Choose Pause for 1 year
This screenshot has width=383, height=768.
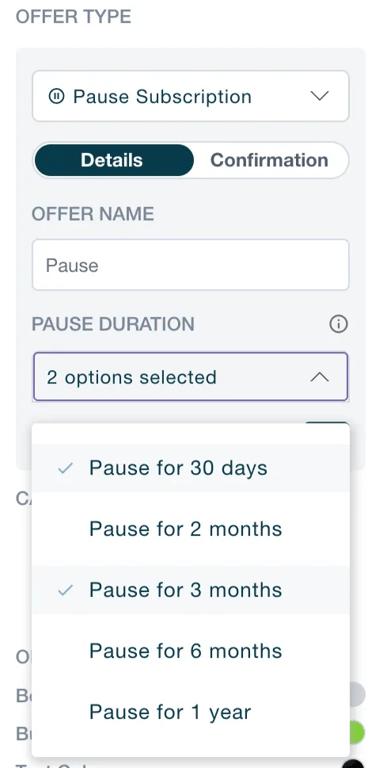coord(191,712)
